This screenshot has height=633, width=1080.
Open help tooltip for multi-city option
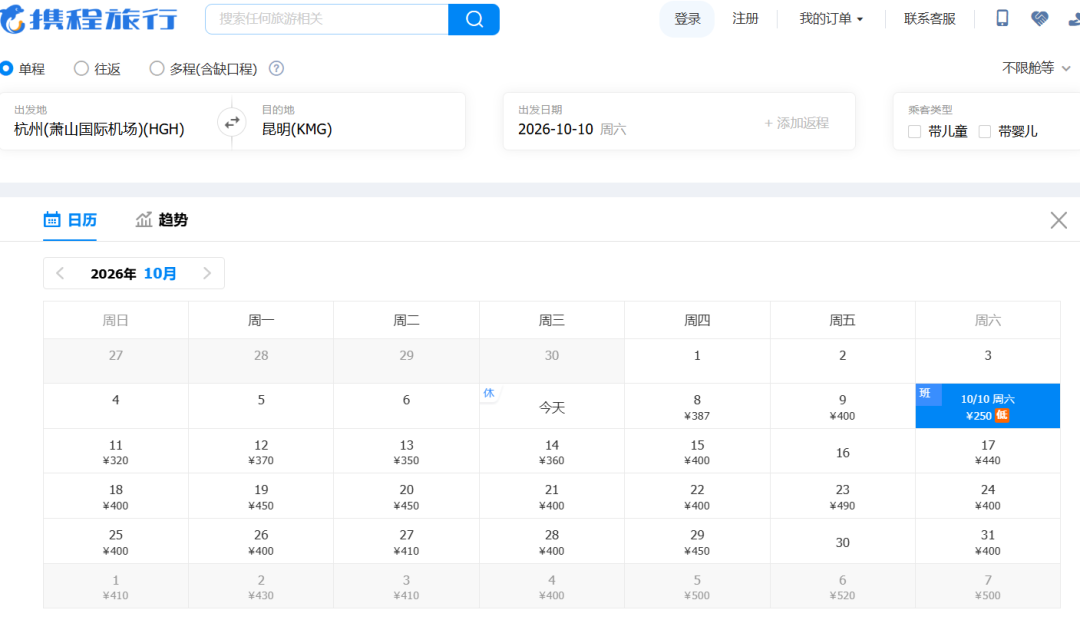click(276, 68)
